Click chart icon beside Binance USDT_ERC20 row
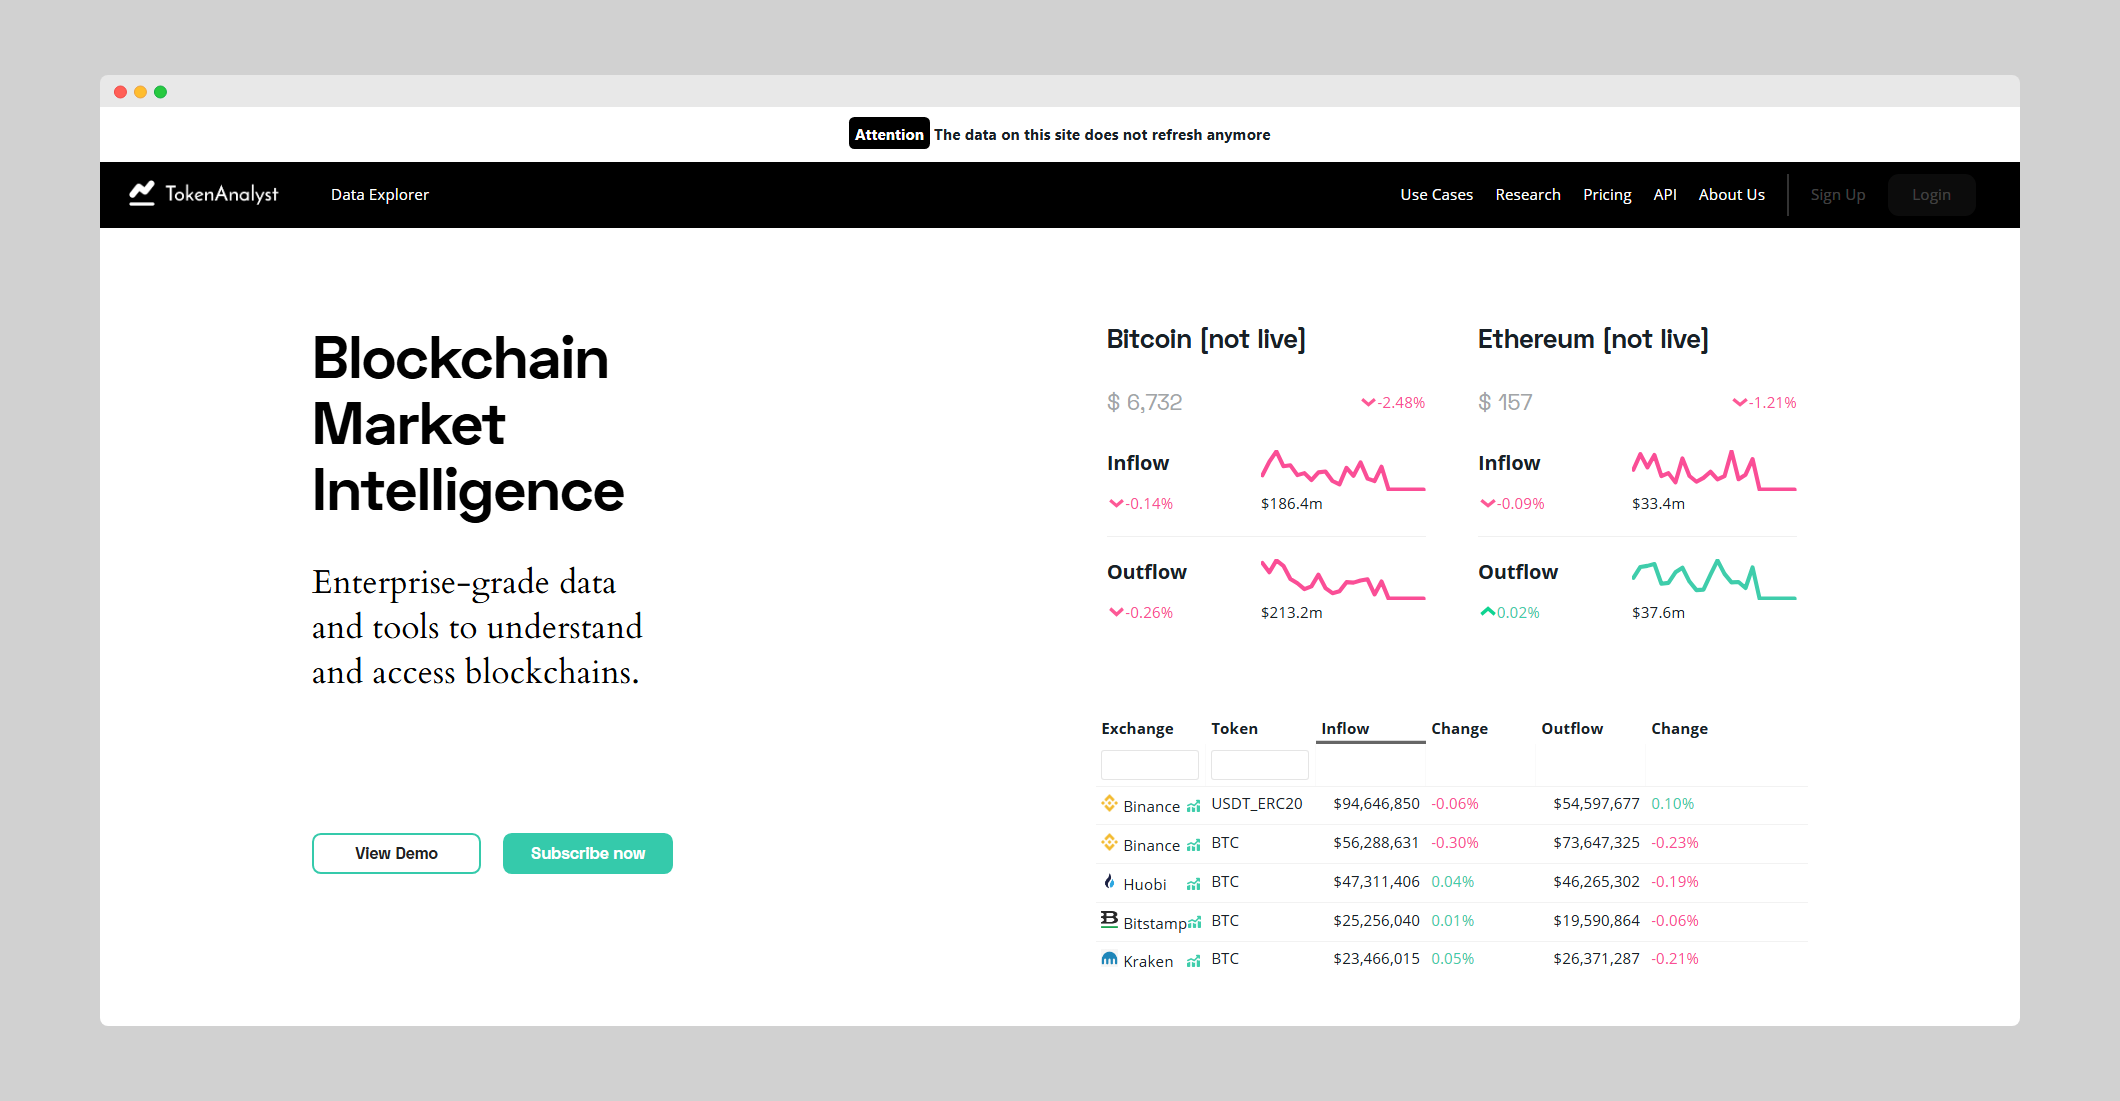The height and width of the screenshot is (1101, 2120). [x=1193, y=806]
